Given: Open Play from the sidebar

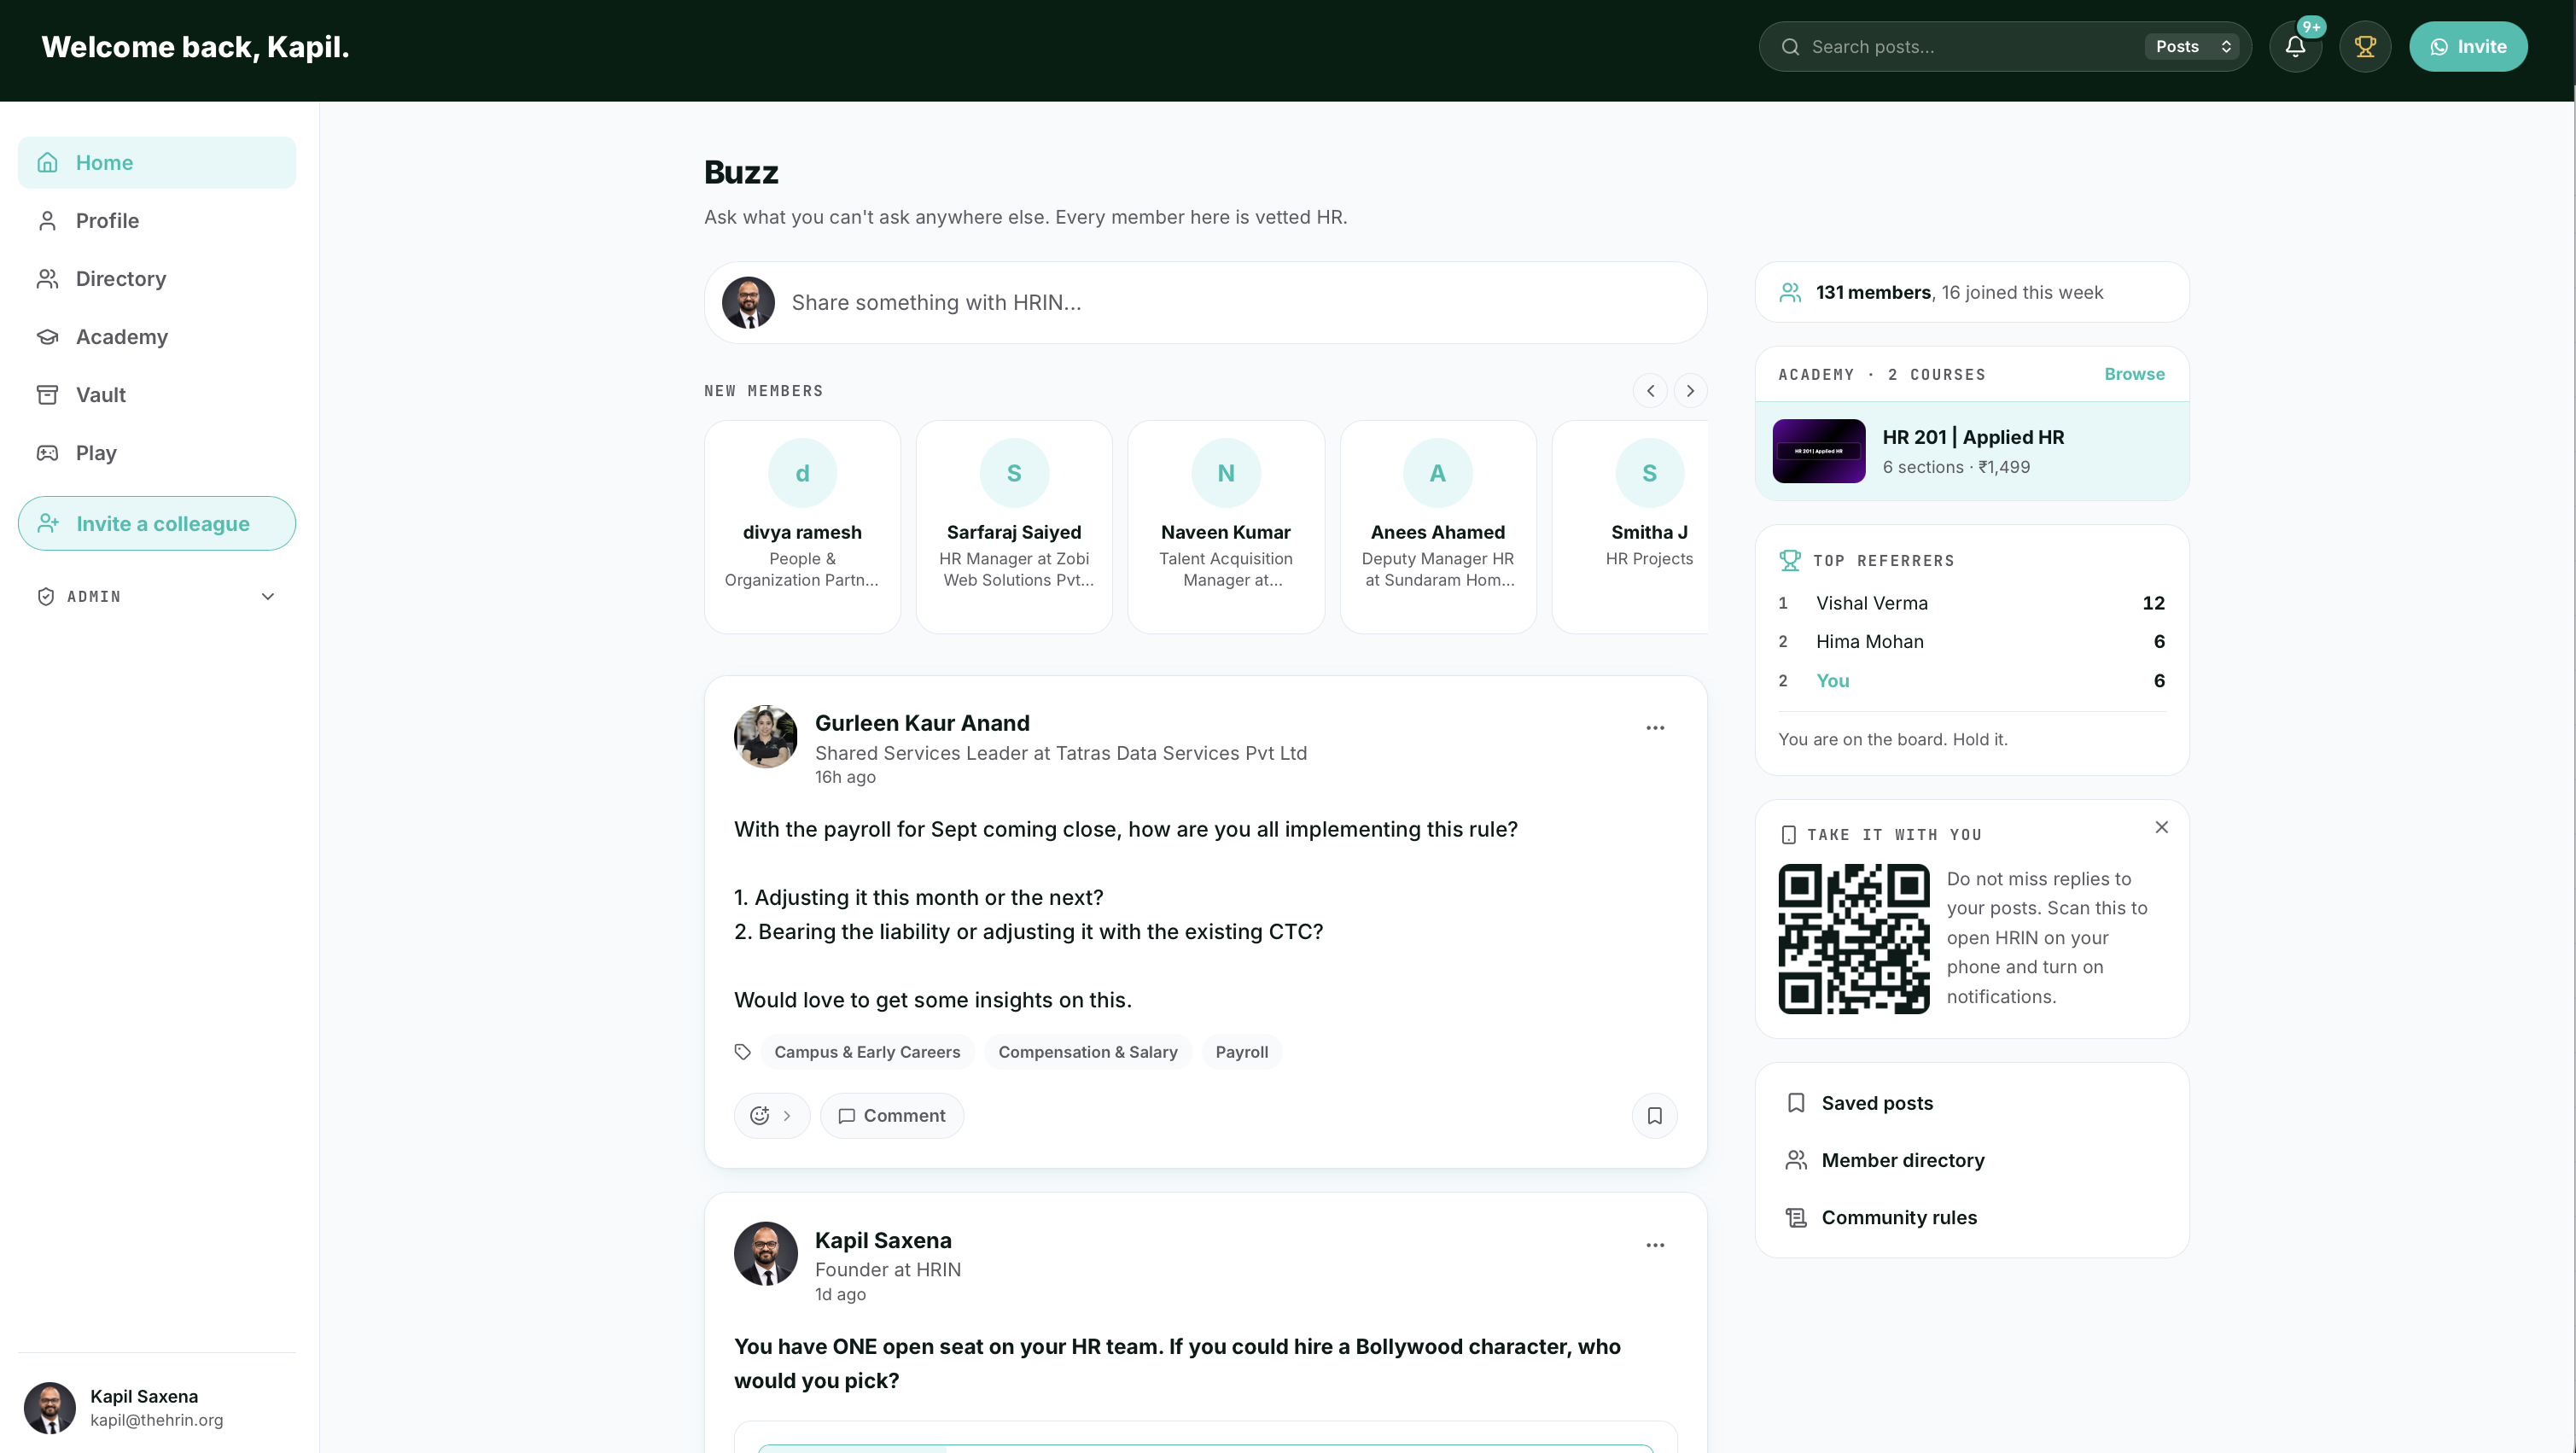Looking at the screenshot, I should pos(157,453).
